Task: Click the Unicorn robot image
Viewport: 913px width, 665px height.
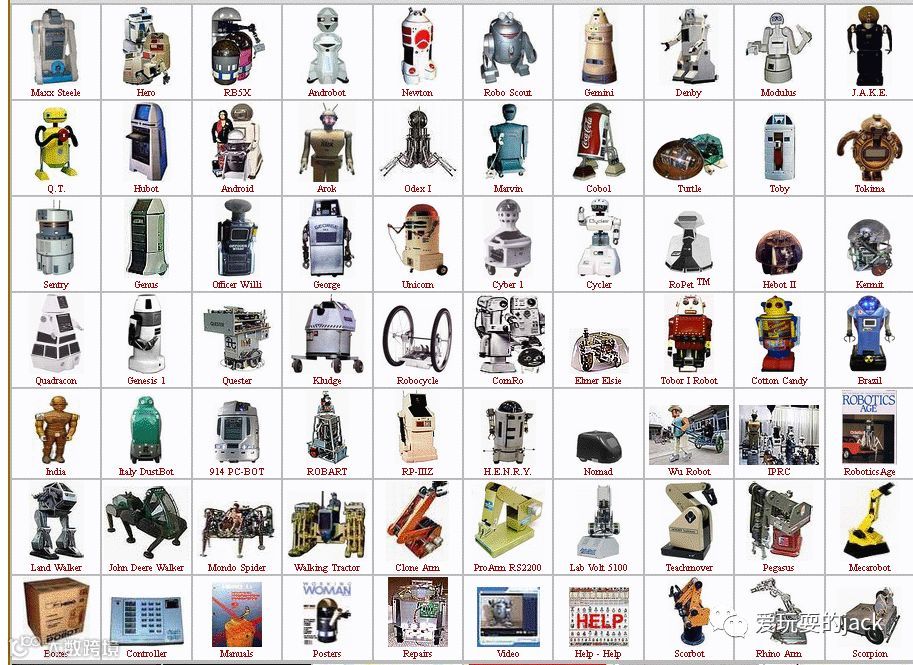Action: pyautogui.click(x=417, y=239)
